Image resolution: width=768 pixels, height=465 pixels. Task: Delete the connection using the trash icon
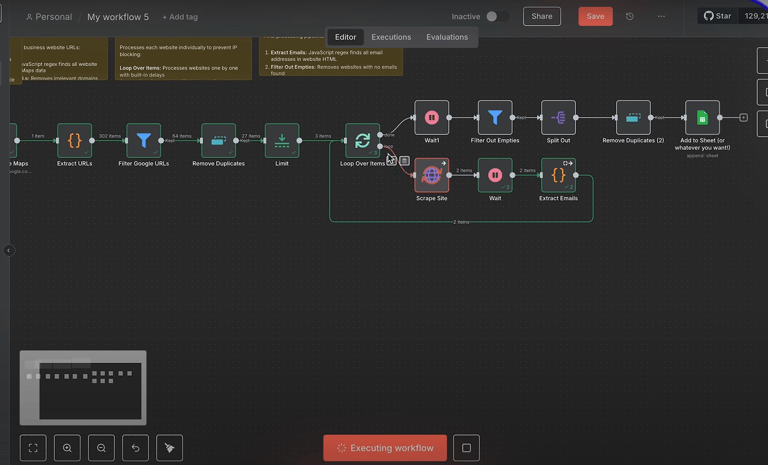point(404,161)
